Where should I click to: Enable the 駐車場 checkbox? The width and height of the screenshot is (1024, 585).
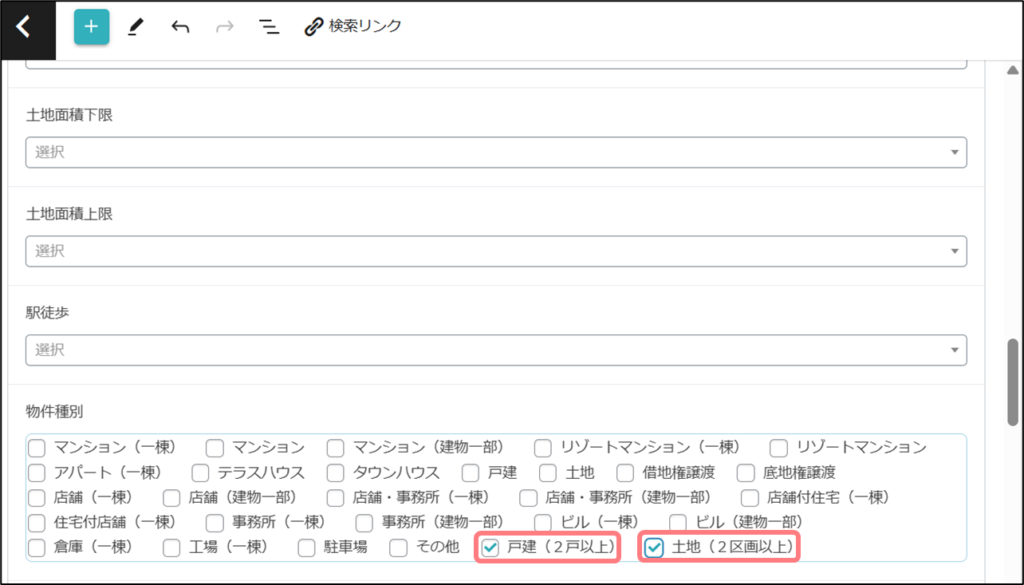[307, 547]
